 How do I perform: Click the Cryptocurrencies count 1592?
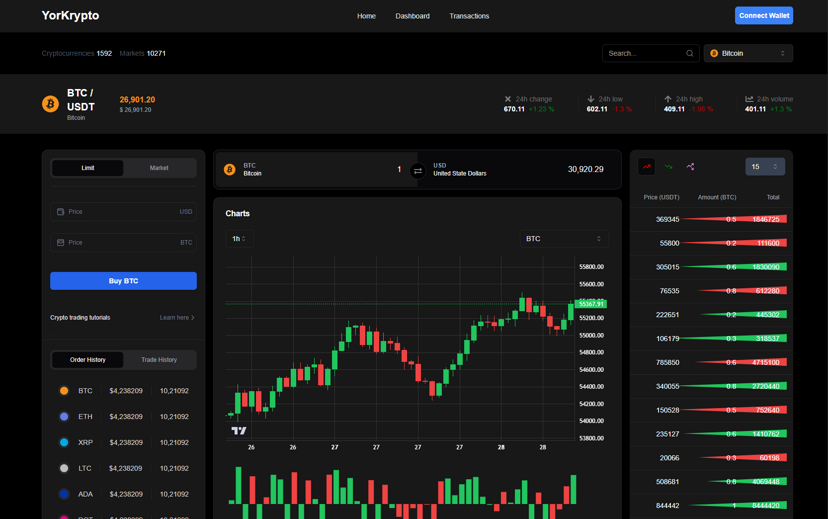[x=104, y=53]
